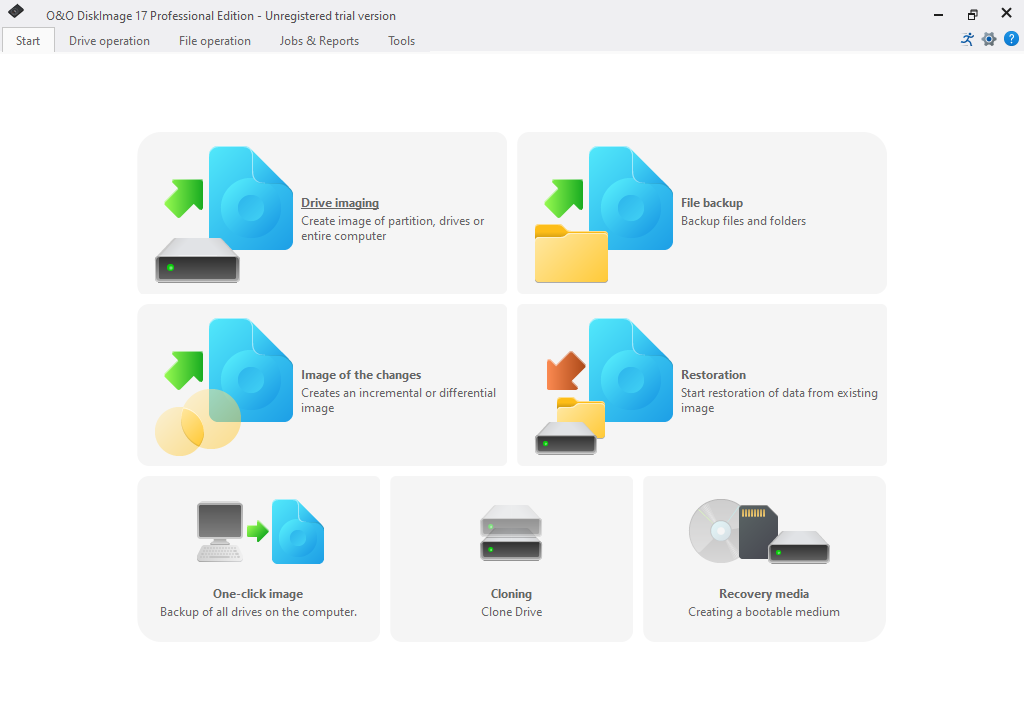Image resolution: width=1024 pixels, height=719 pixels.
Task: Click 'Backup files and folders' text
Action: tap(743, 221)
